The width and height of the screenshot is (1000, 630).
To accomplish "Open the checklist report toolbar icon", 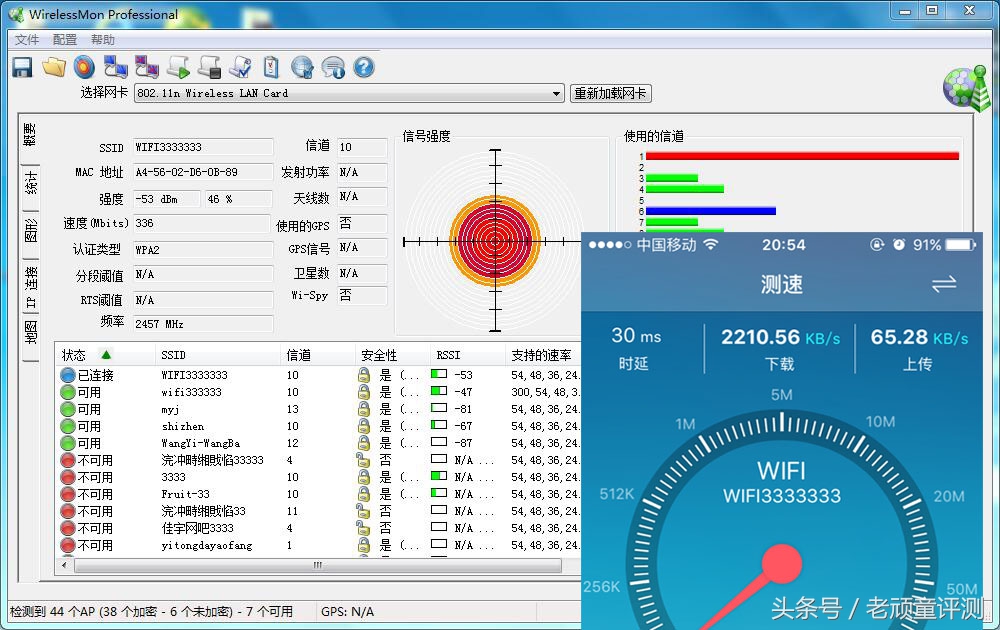I will [240, 66].
